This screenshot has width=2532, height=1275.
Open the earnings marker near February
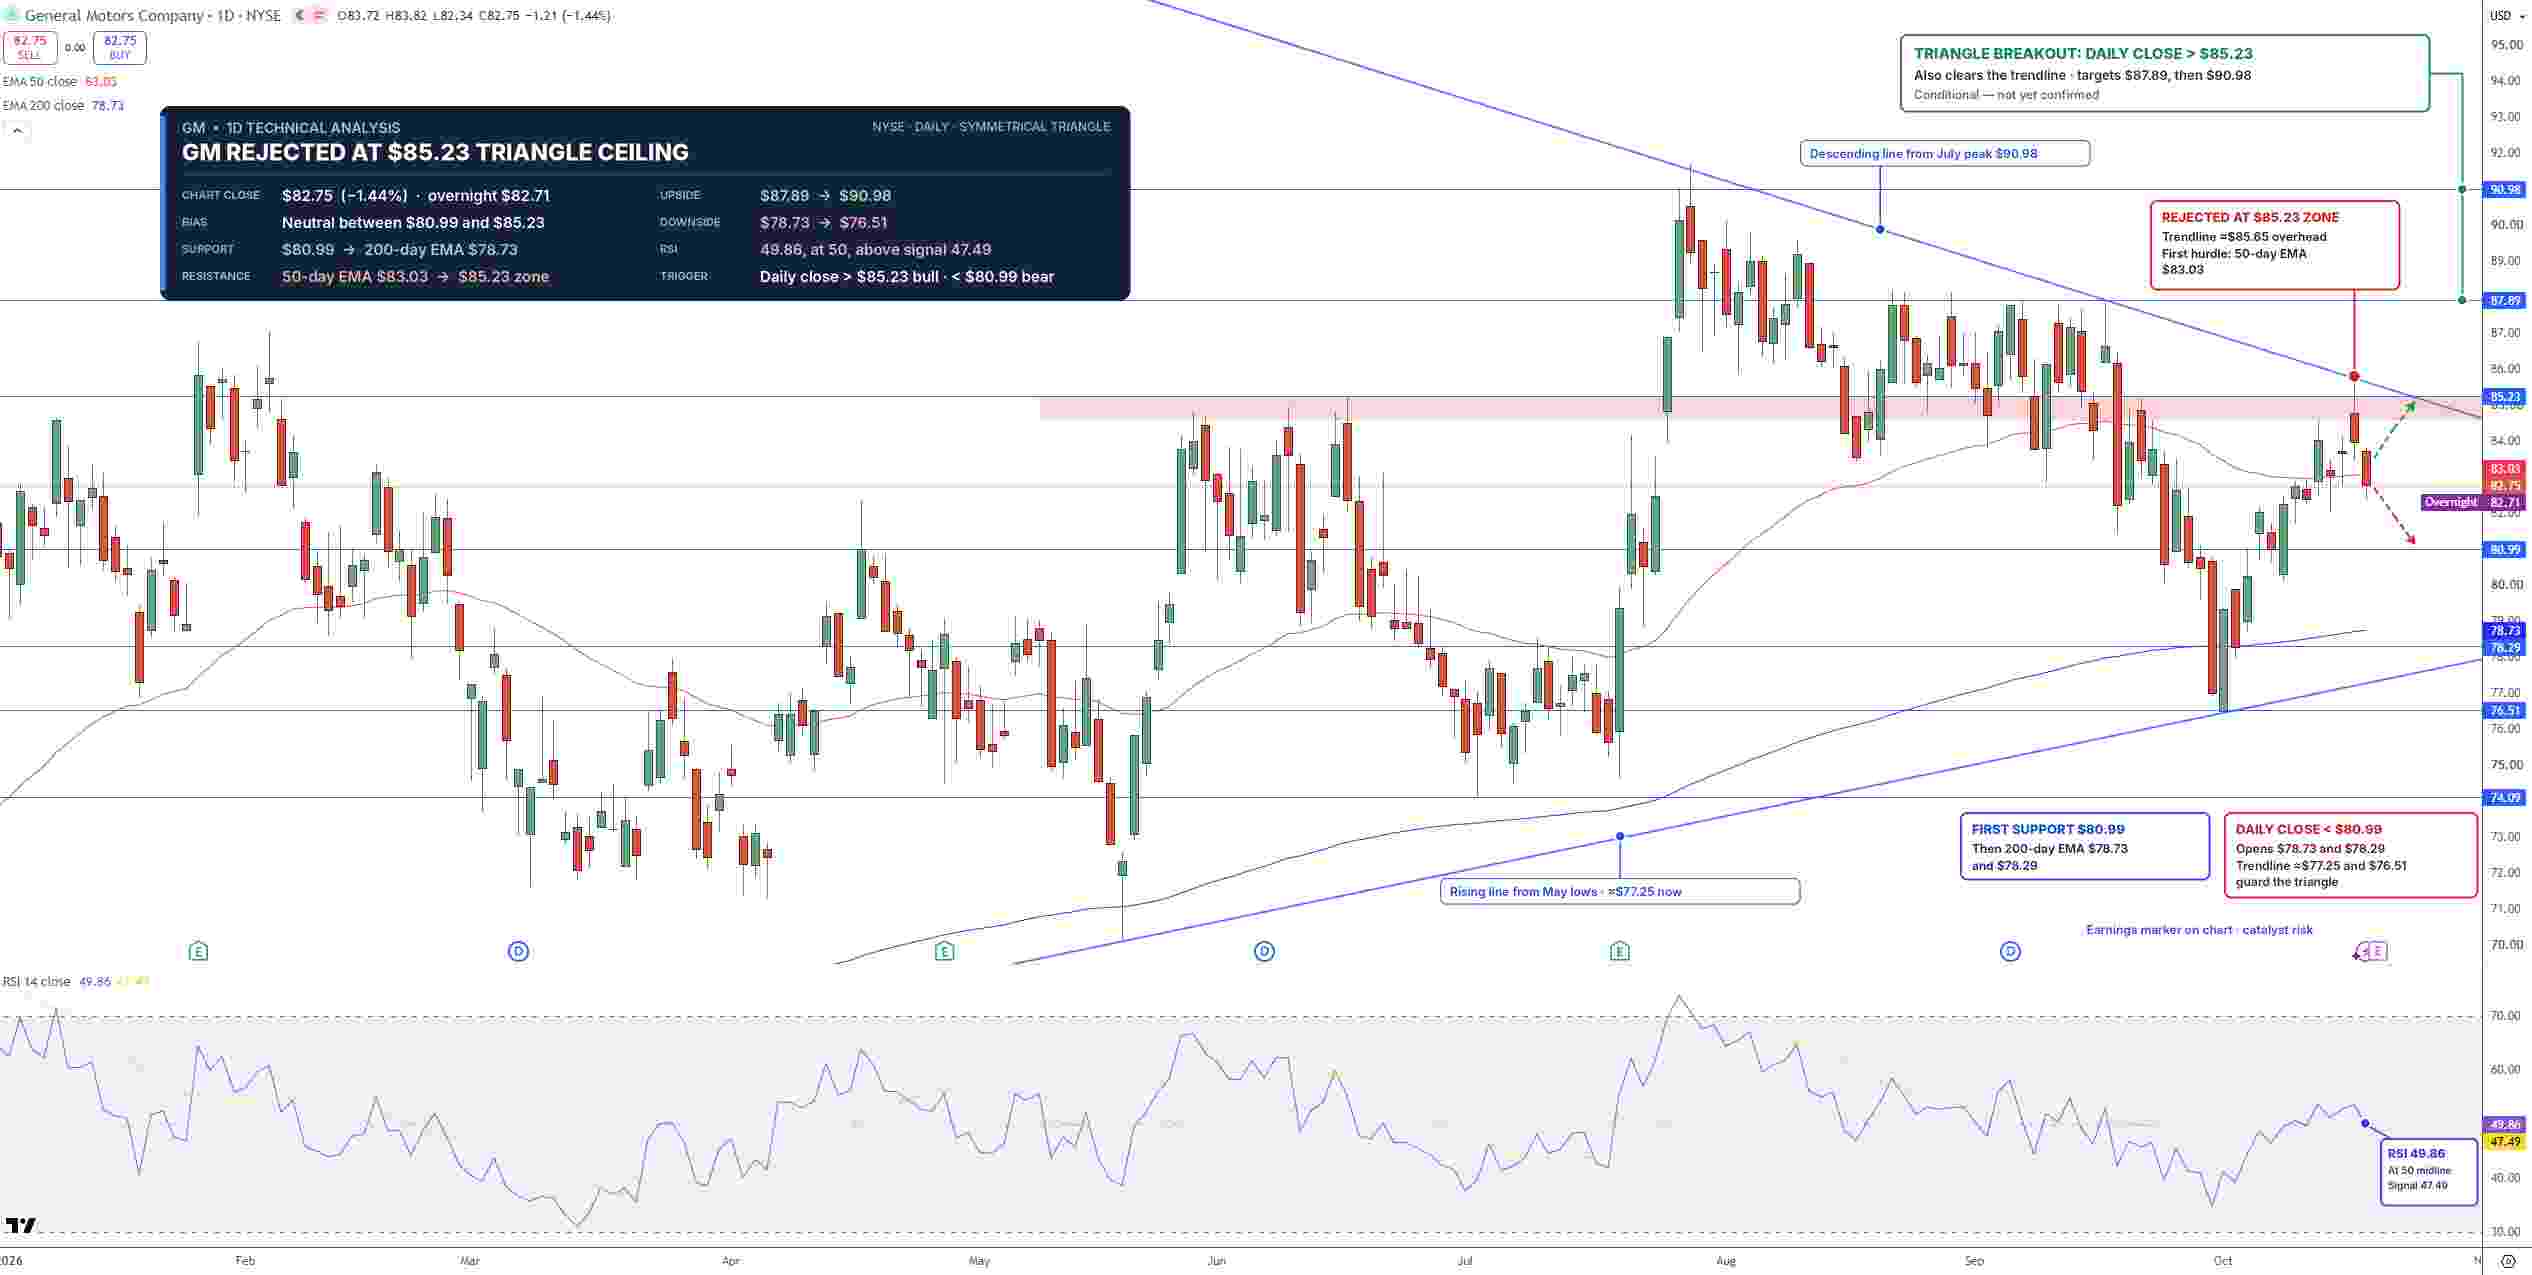(x=198, y=951)
